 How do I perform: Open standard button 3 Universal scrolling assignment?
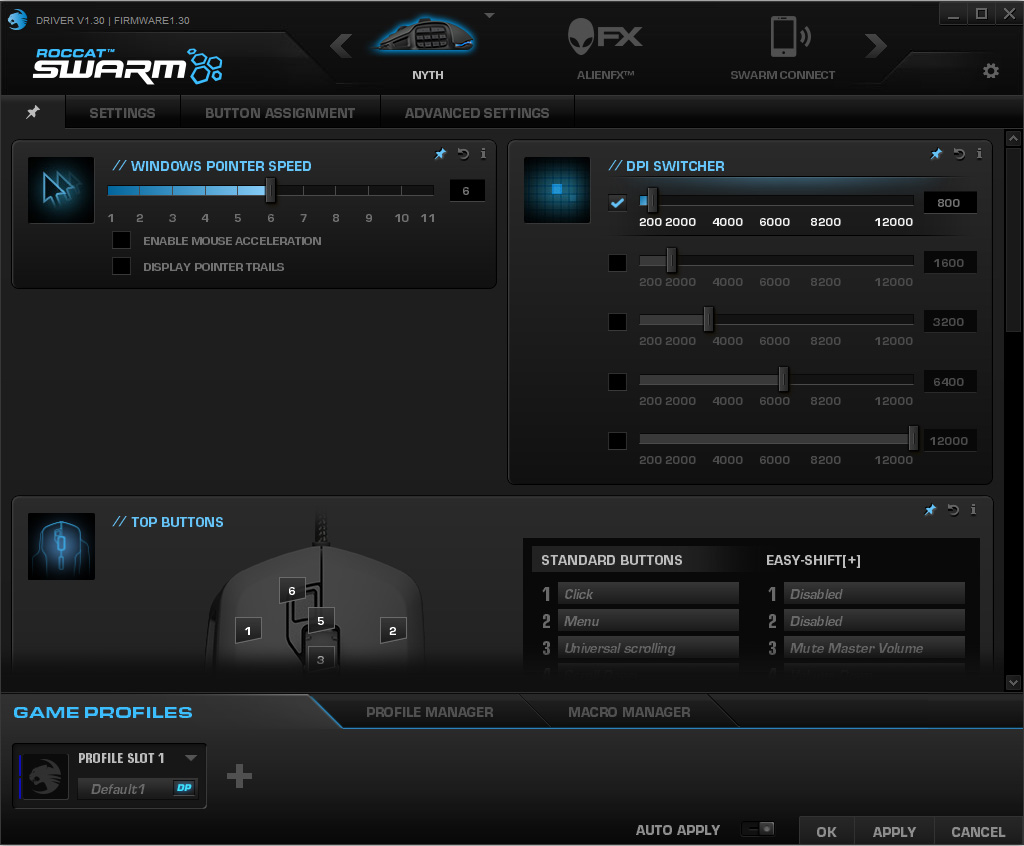(x=648, y=648)
